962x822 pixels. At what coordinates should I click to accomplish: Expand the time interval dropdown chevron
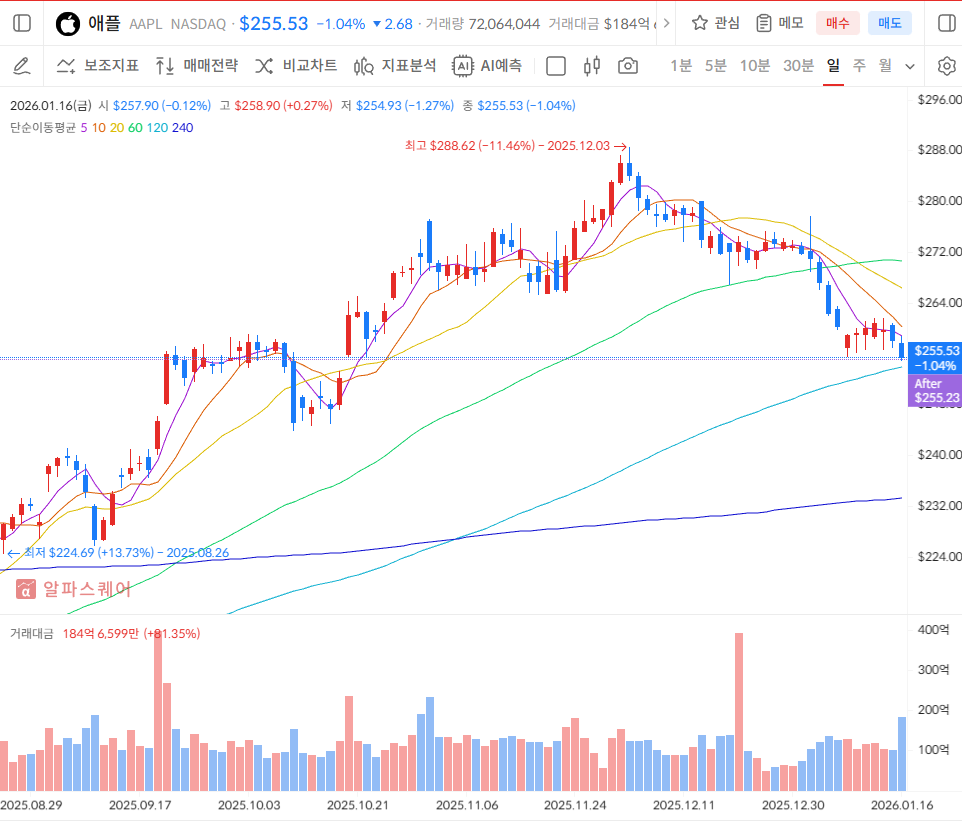(x=910, y=66)
